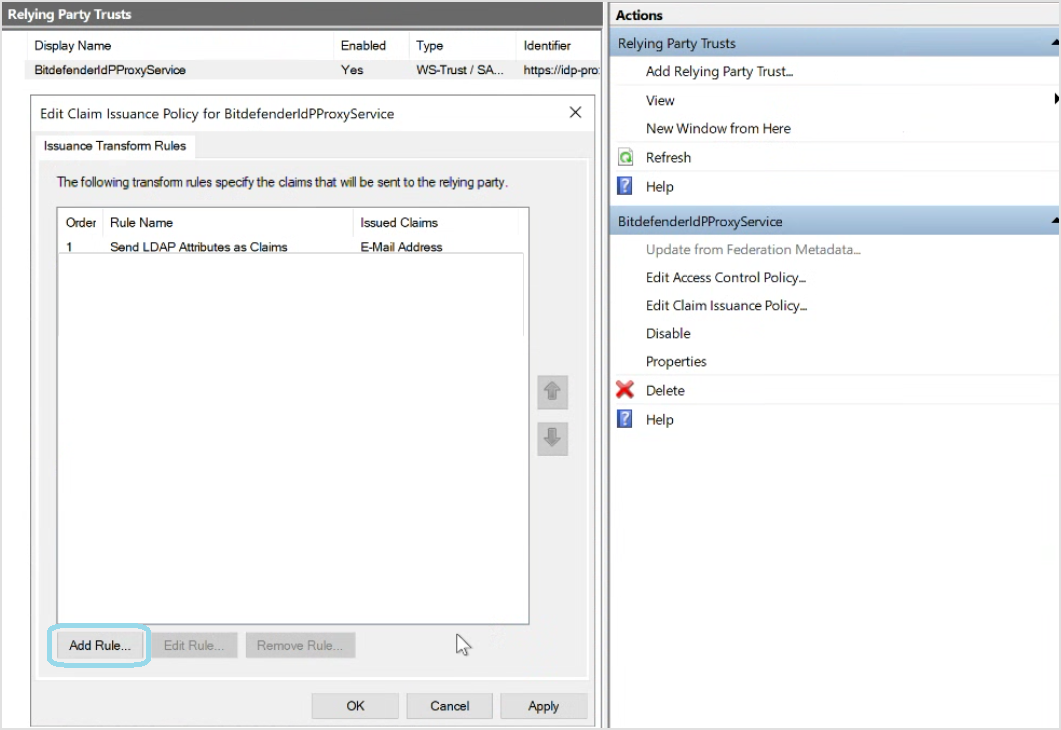The image size is (1061, 730).
Task: Click Disable in the Actions pane
Action: pyautogui.click(x=668, y=334)
